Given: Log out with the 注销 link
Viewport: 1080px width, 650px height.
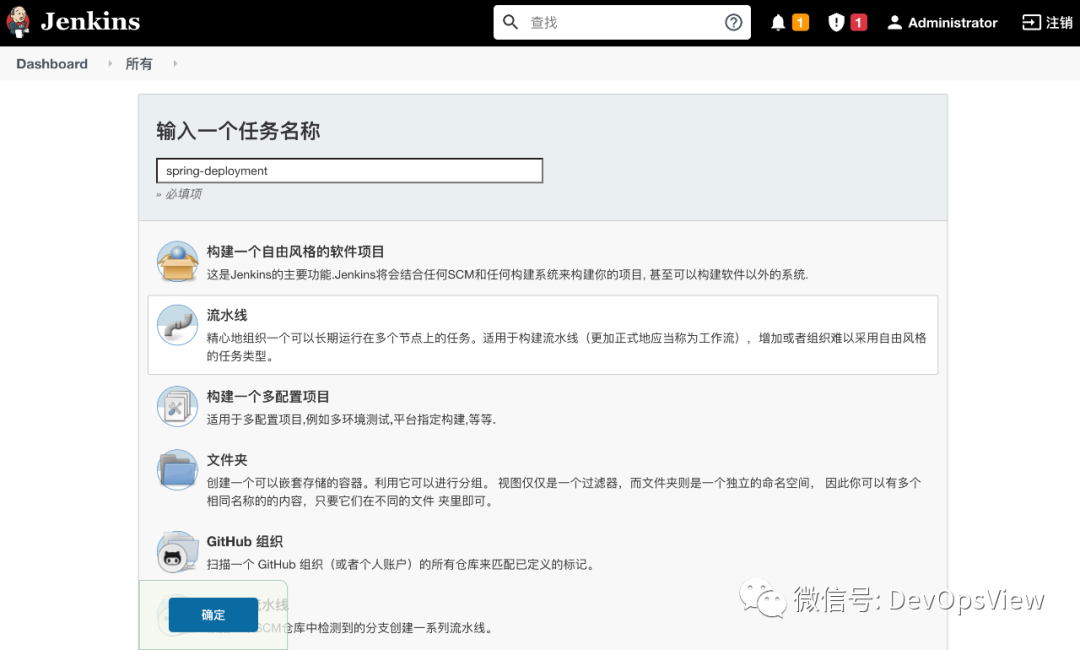Looking at the screenshot, I should pos(1059,23).
